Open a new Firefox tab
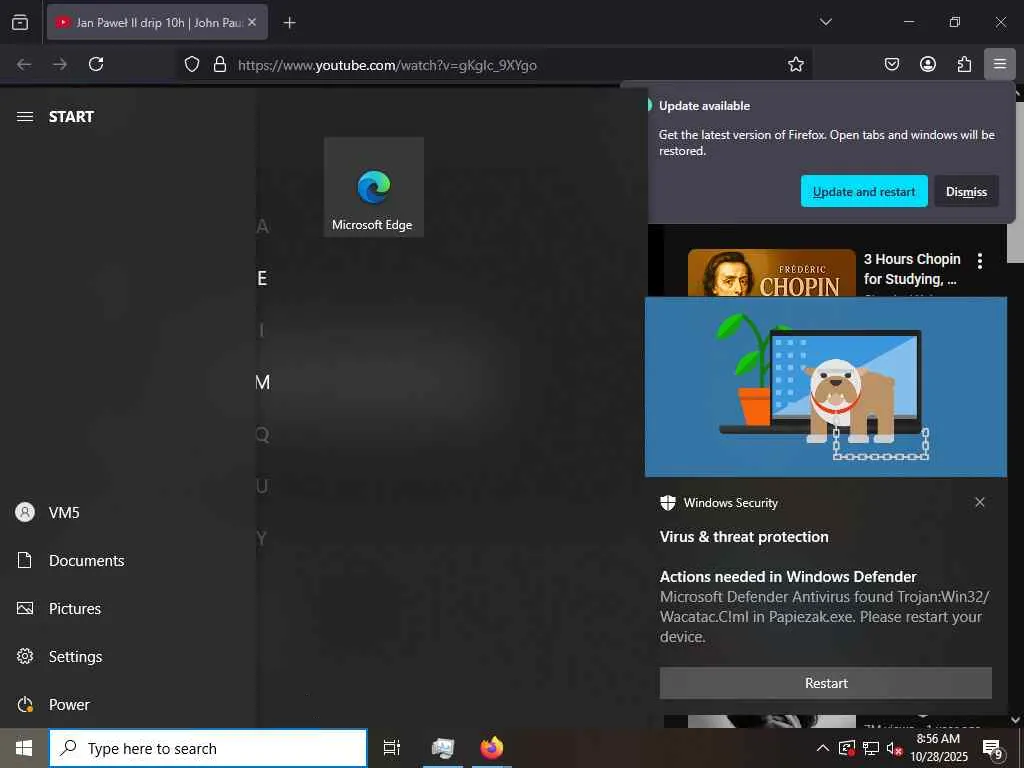The image size is (1024, 768). point(289,23)
